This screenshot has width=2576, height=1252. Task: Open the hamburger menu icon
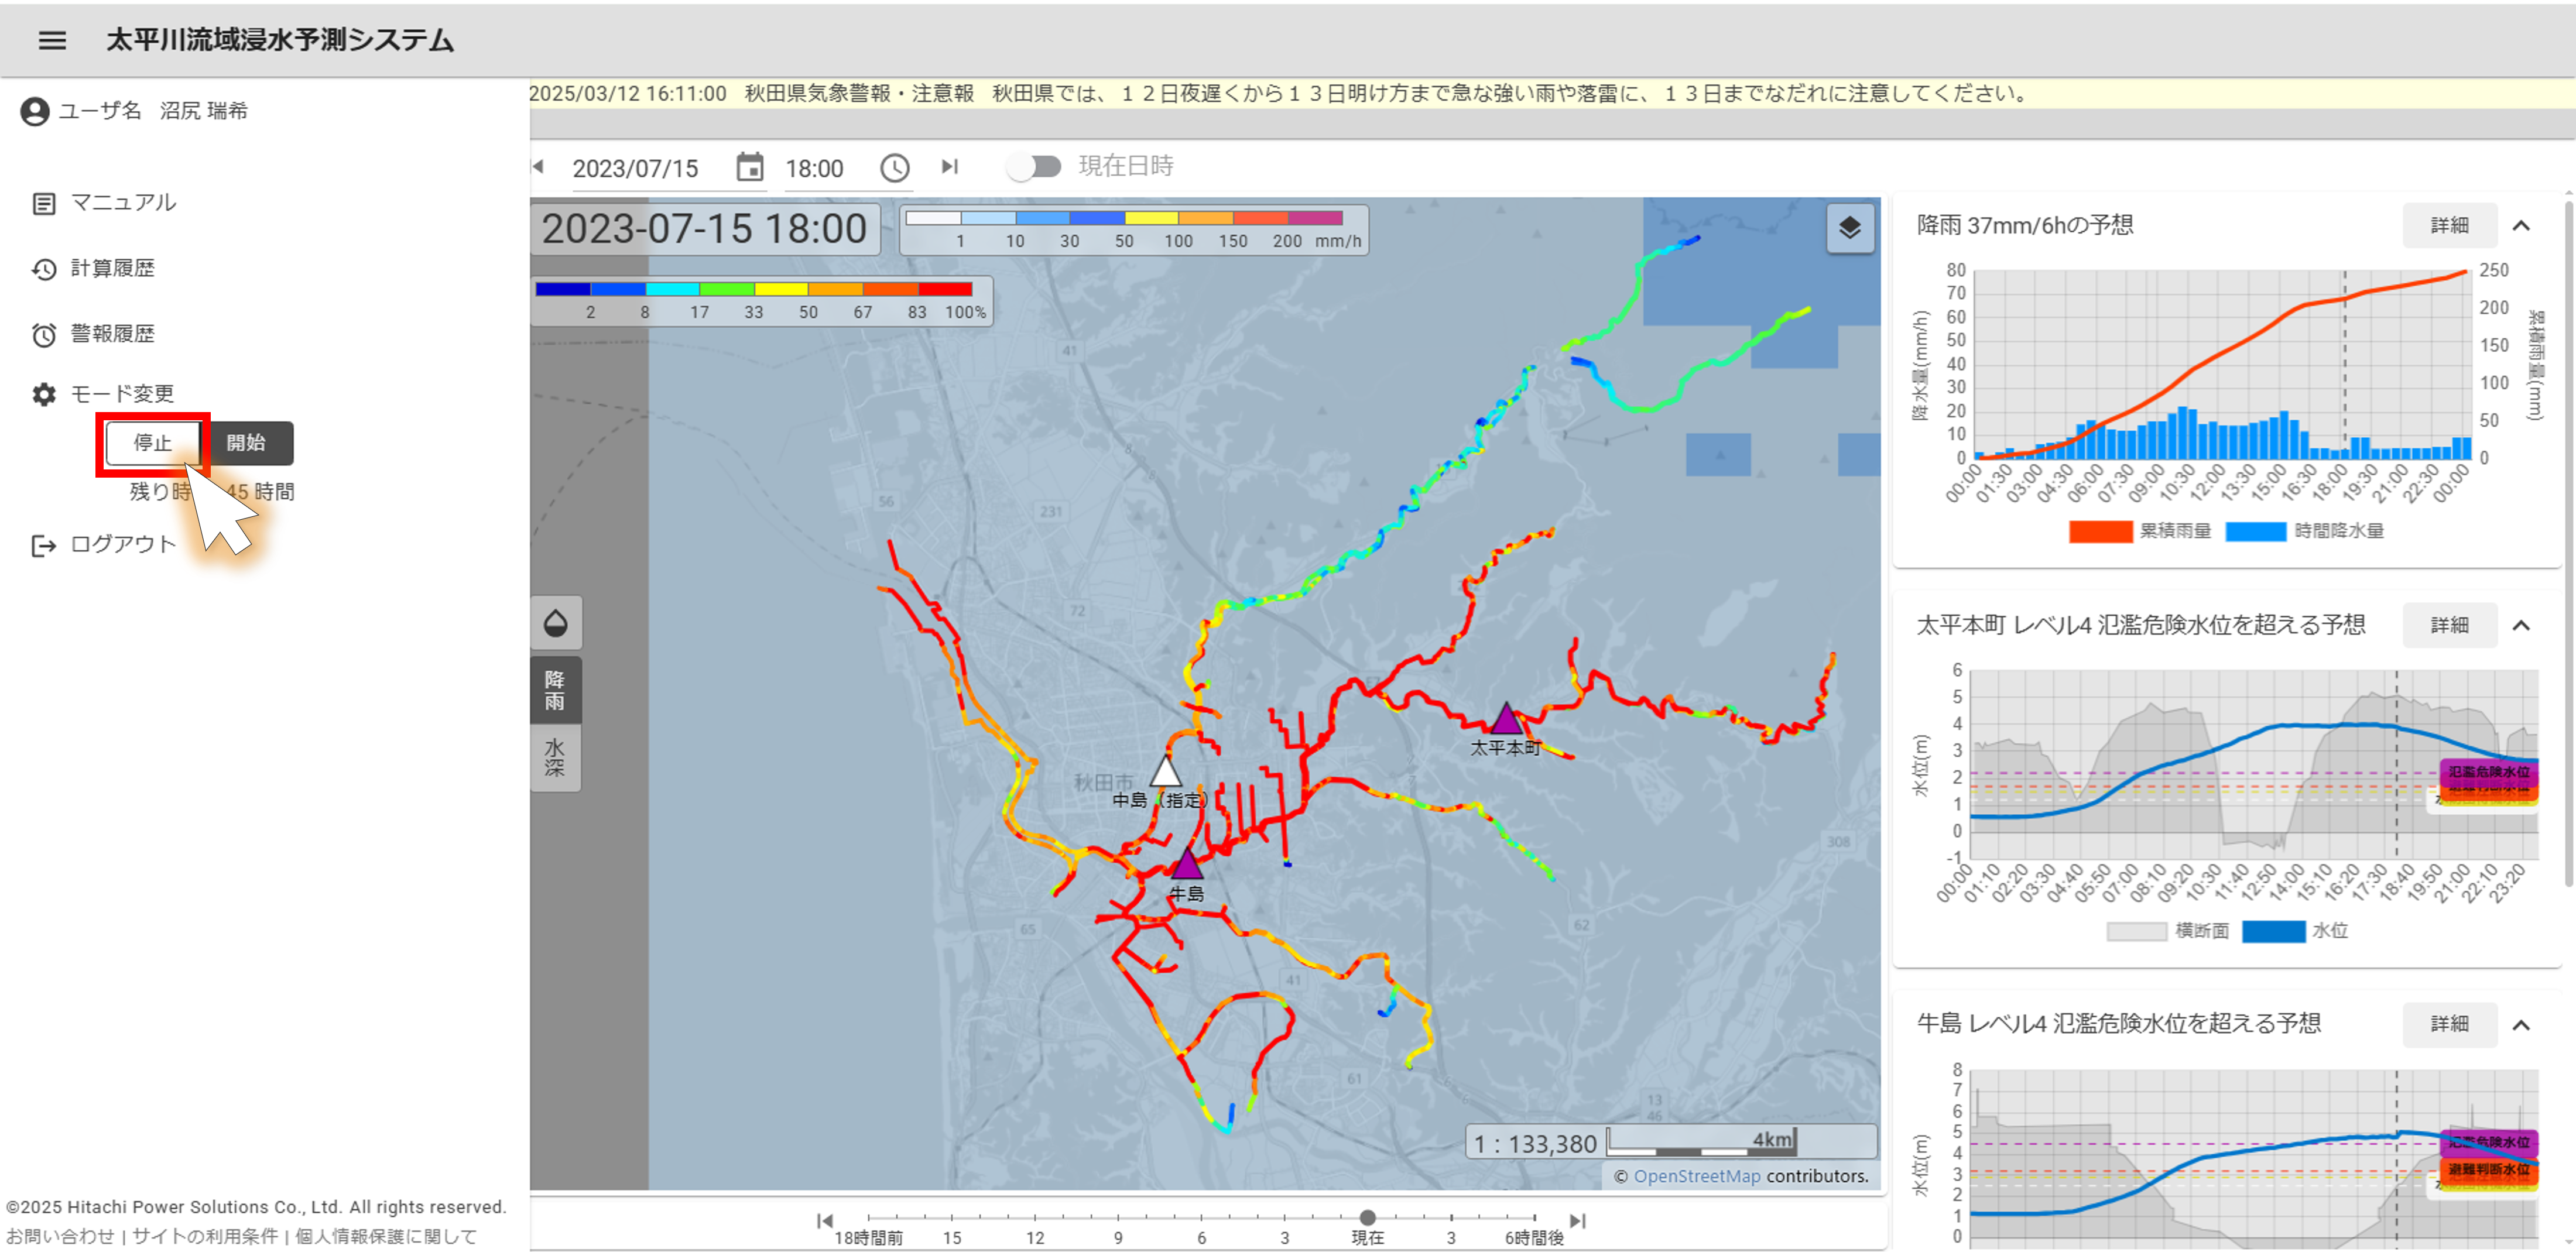pyautogui.click(x=52, y=40)
